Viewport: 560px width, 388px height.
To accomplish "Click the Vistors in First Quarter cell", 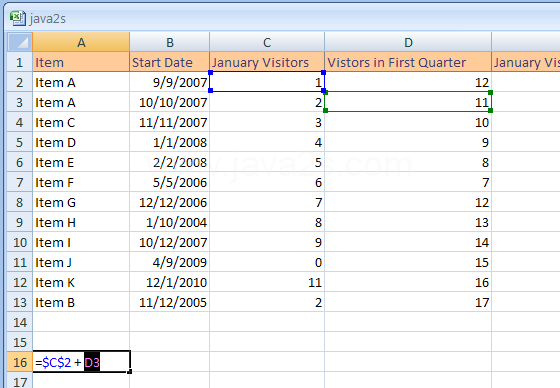I will 408,62.
